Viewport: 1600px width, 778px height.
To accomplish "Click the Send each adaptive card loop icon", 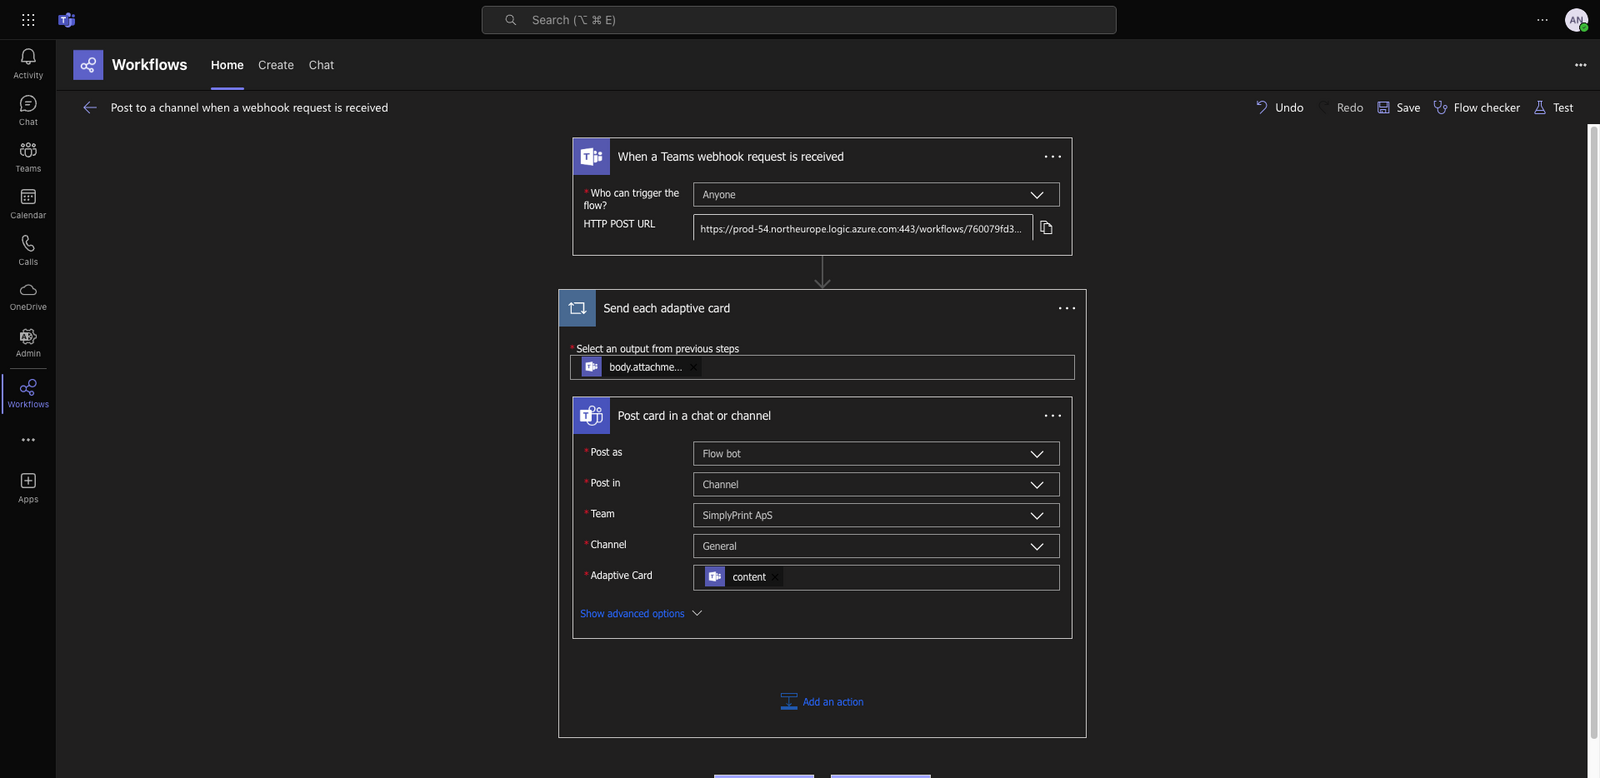I will (577, 308).
